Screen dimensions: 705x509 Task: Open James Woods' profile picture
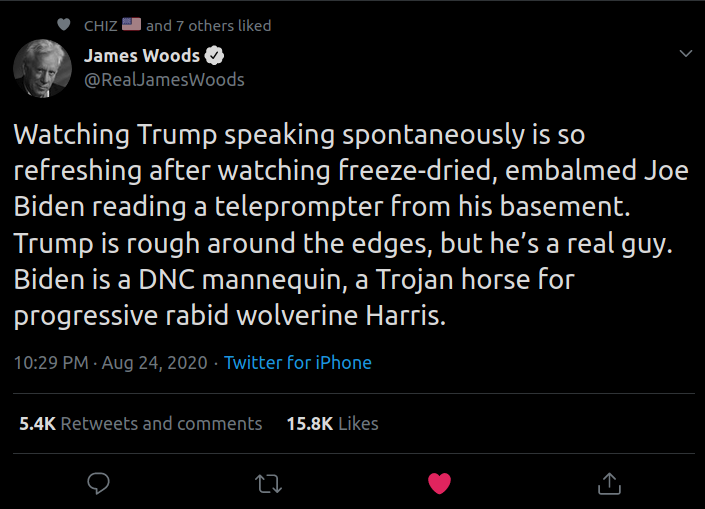tap(41, 70)
